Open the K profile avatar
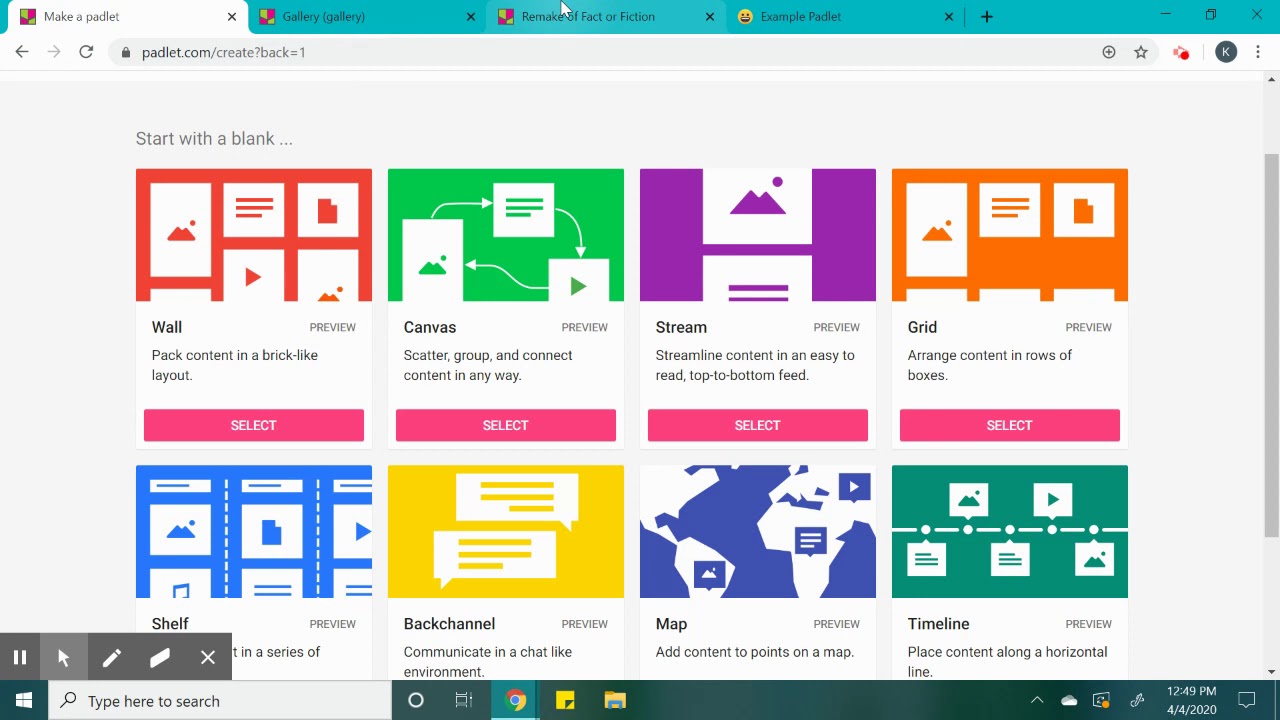 pyautogui.click(x=1226, y=52)
